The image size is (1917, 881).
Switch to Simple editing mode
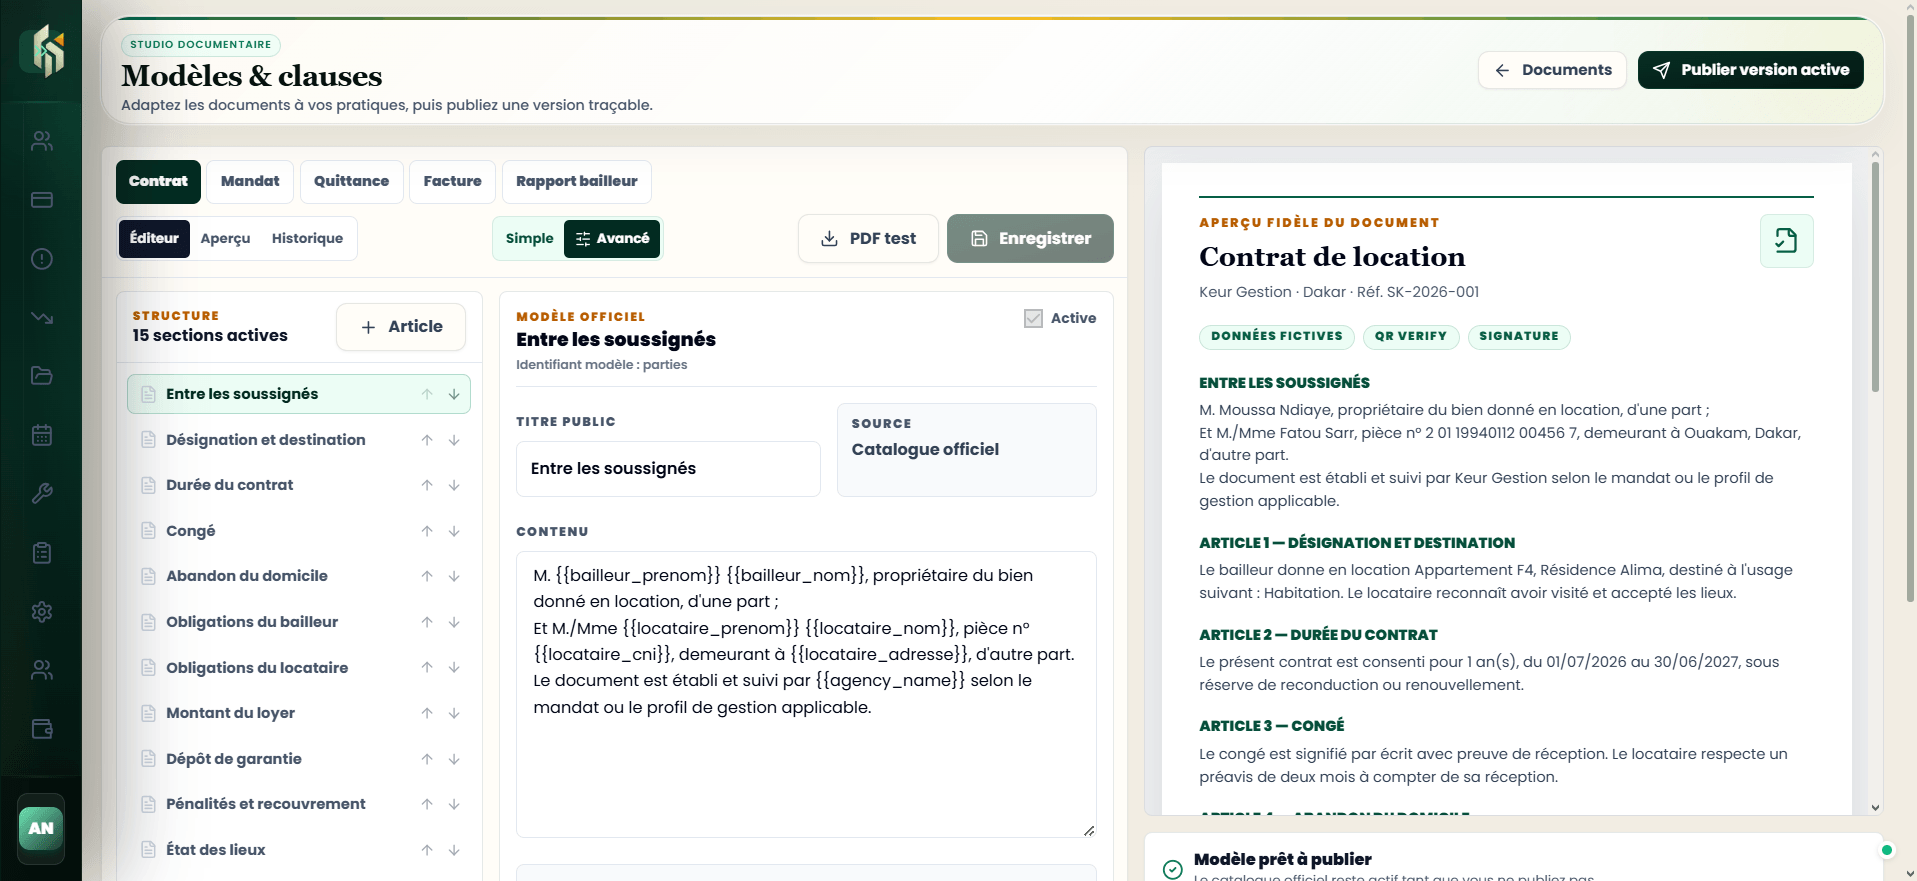[529, 239]
